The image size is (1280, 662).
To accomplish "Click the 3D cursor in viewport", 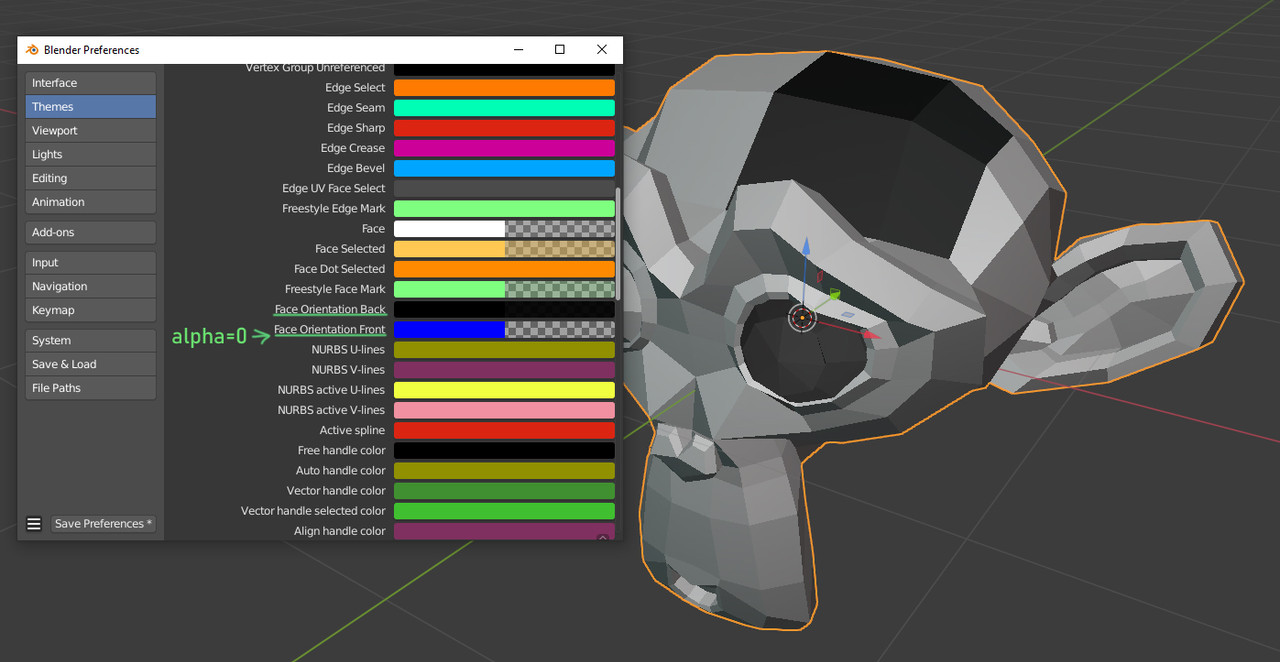I will click(x=802, y=318).
